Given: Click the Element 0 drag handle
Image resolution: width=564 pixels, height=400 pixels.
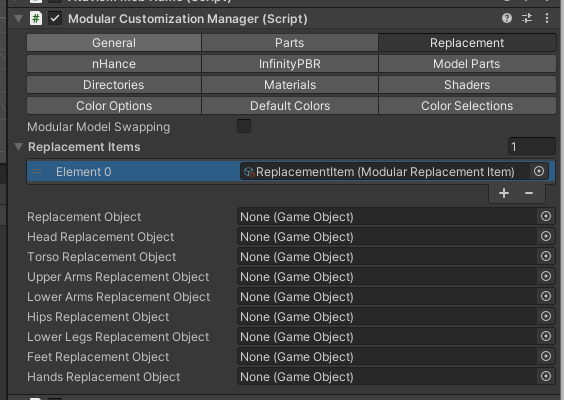Looking at the screenshot, I should 37,172.
